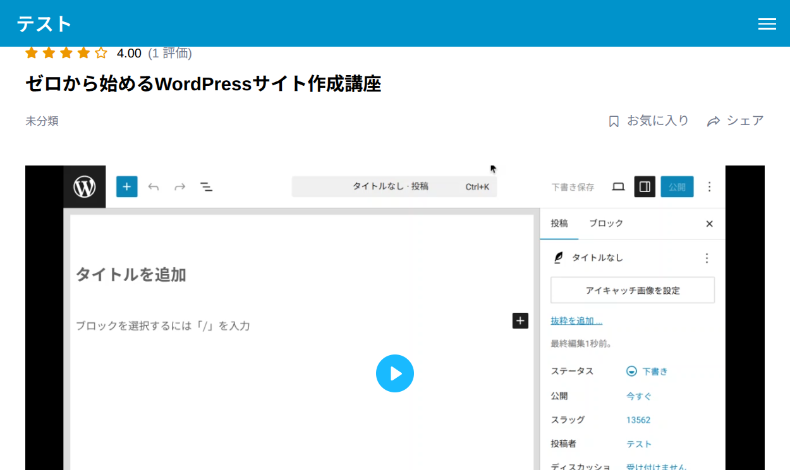Click the ブロックを選択するには paragraph placeholder
Viewport: 790px width, 470px height.
pyautogui.click(x=163, y=326)
